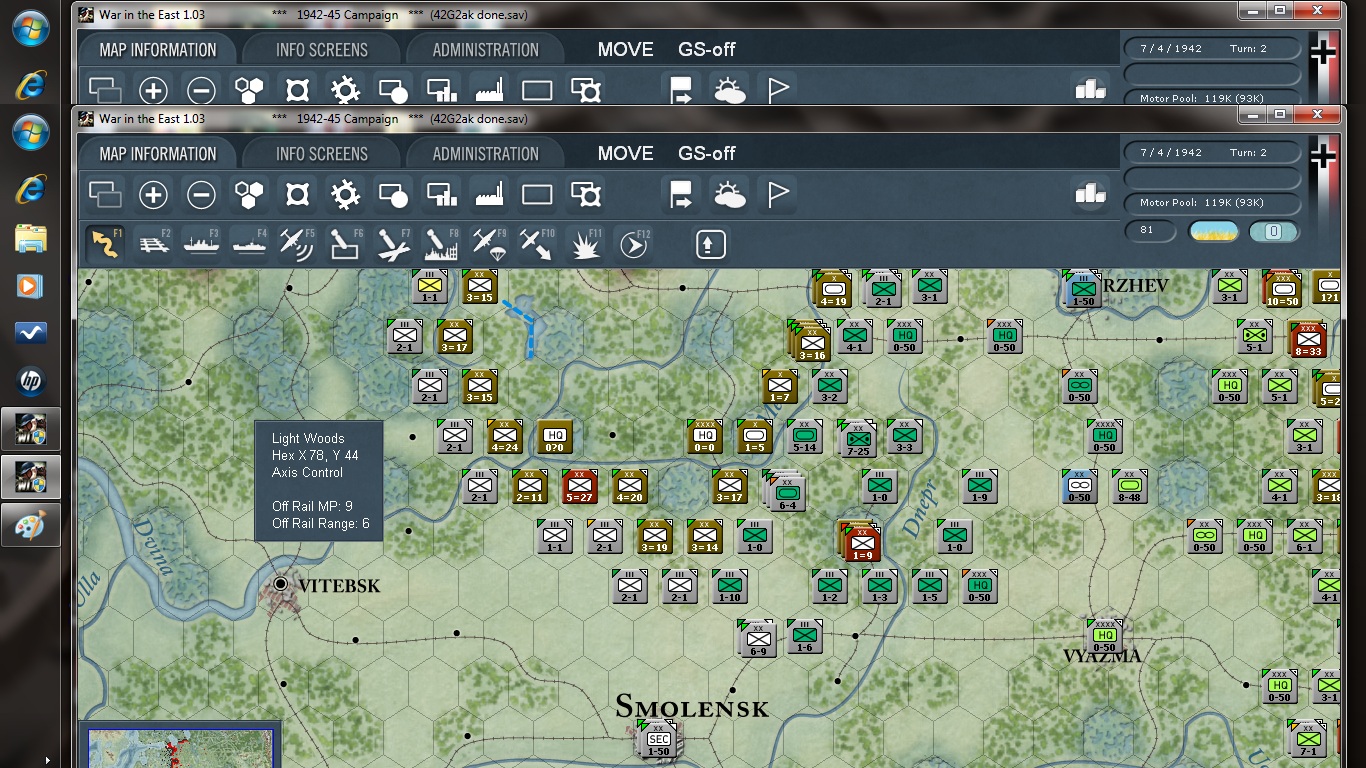Screen dimensions: 1366x768
Task: Select the VITEBSK city on map
Action: (x=281, y=584)
